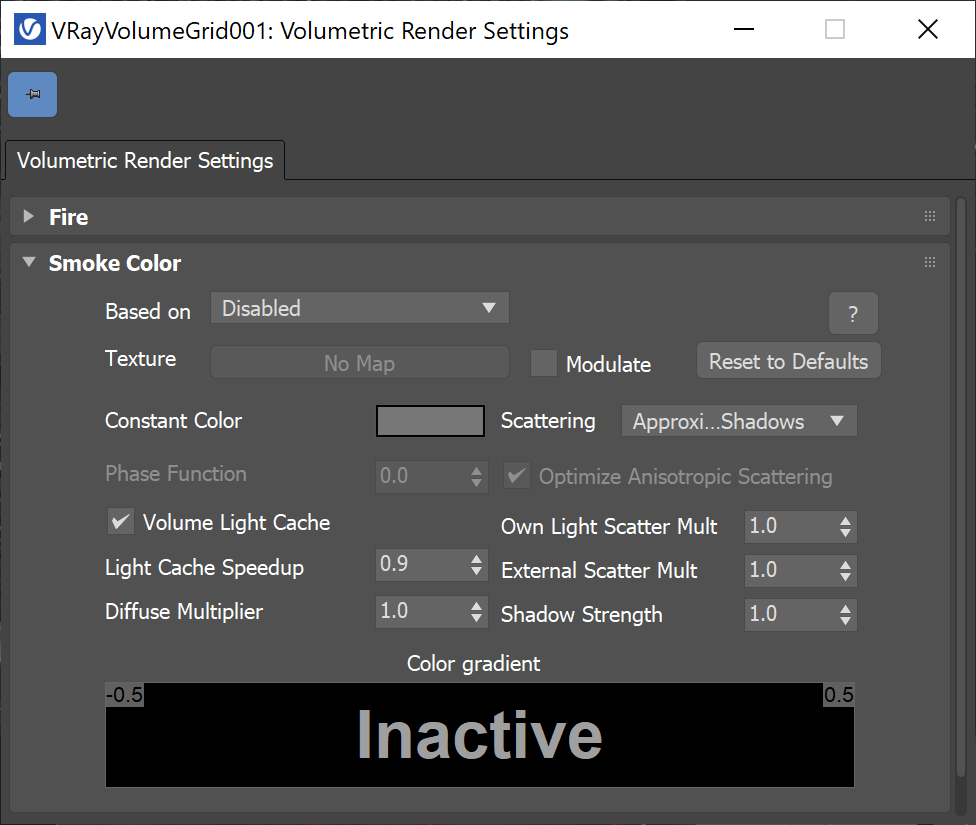976x825 pixels.
Task: Toggle the Modulate checkbox
Action: (x=543, y=363)
